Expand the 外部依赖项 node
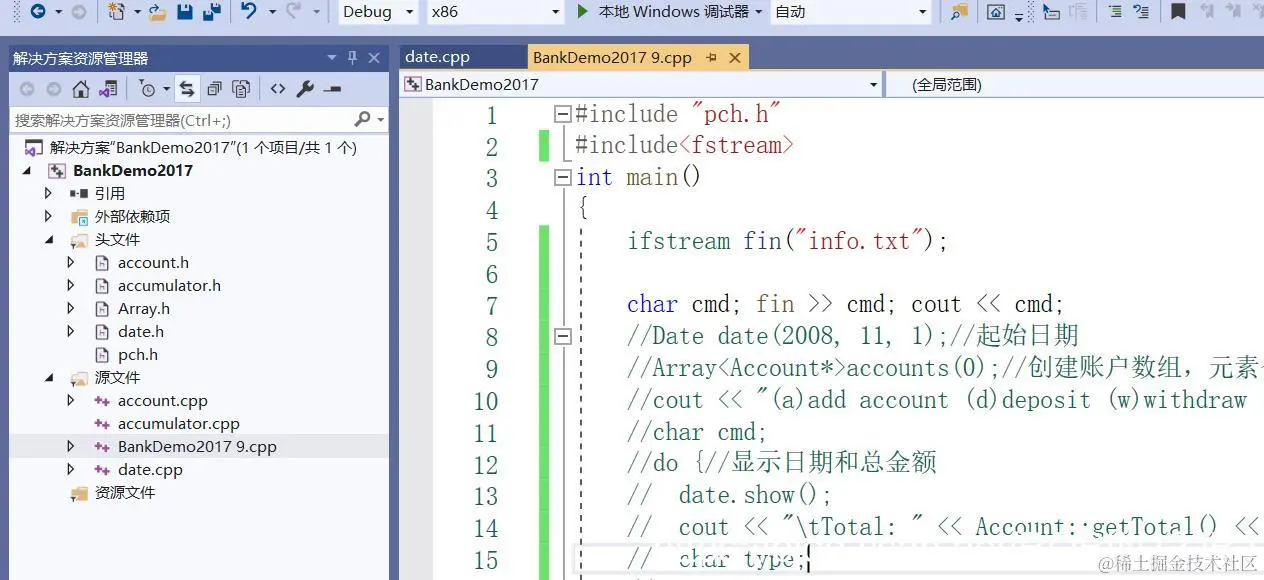 pos(48,216)
